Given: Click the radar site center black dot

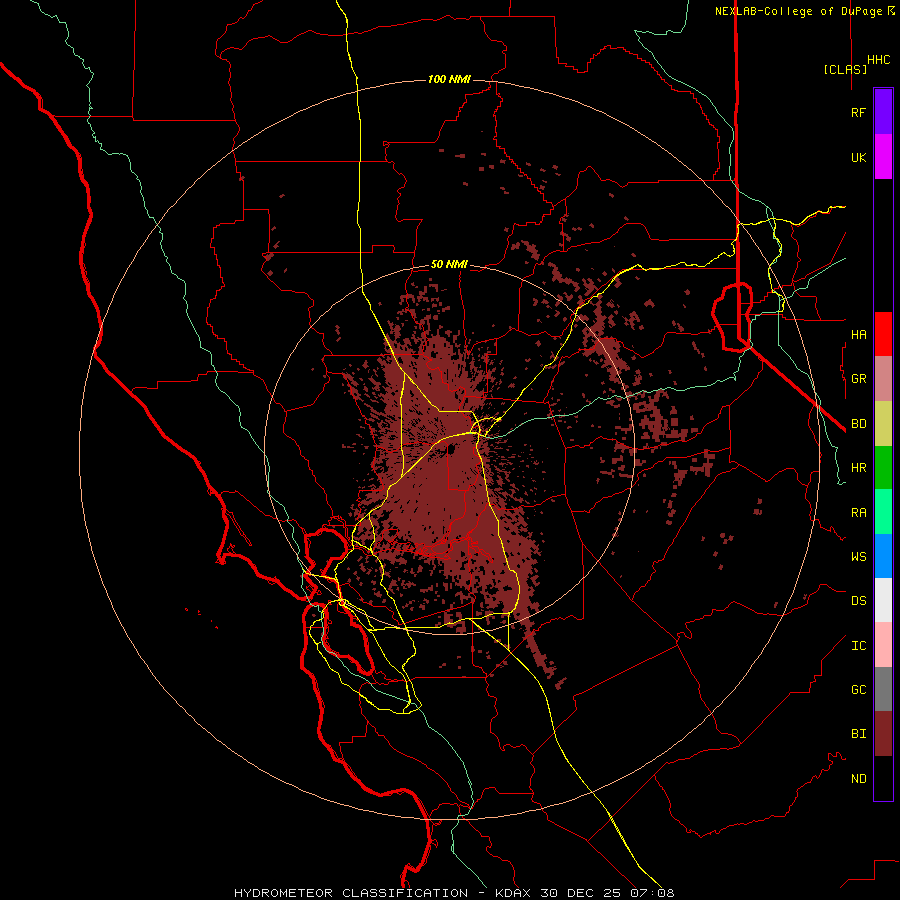Looking at the screenshot, I should pyautogui.click(x=451, y=449).
